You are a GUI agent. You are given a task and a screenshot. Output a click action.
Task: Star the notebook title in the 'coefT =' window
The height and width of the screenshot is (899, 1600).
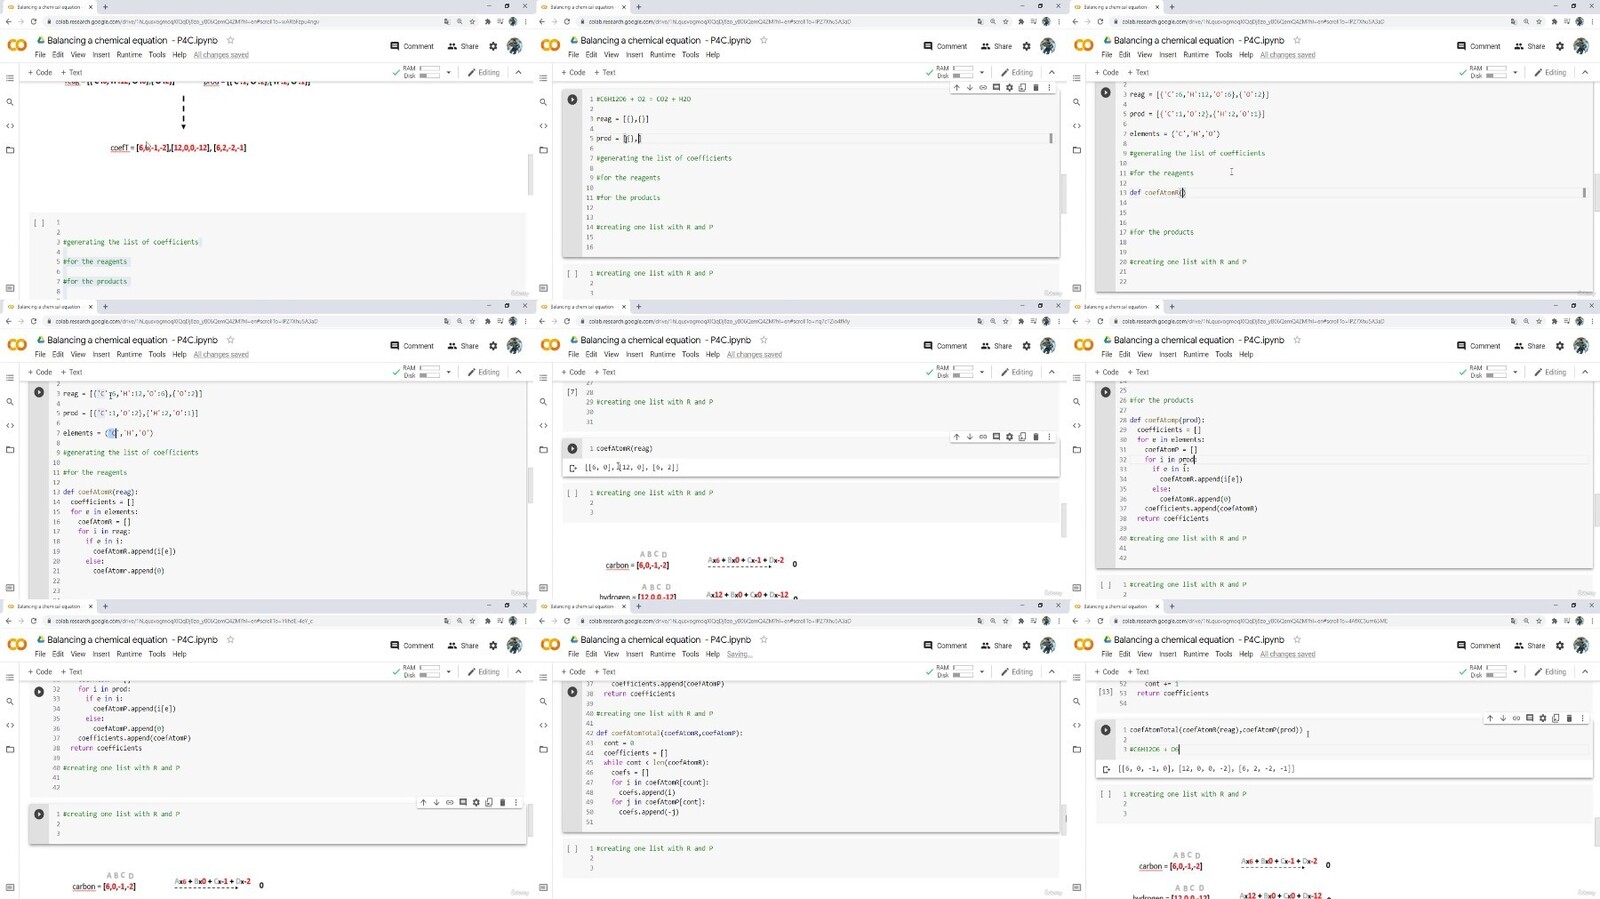click(230, 40)
